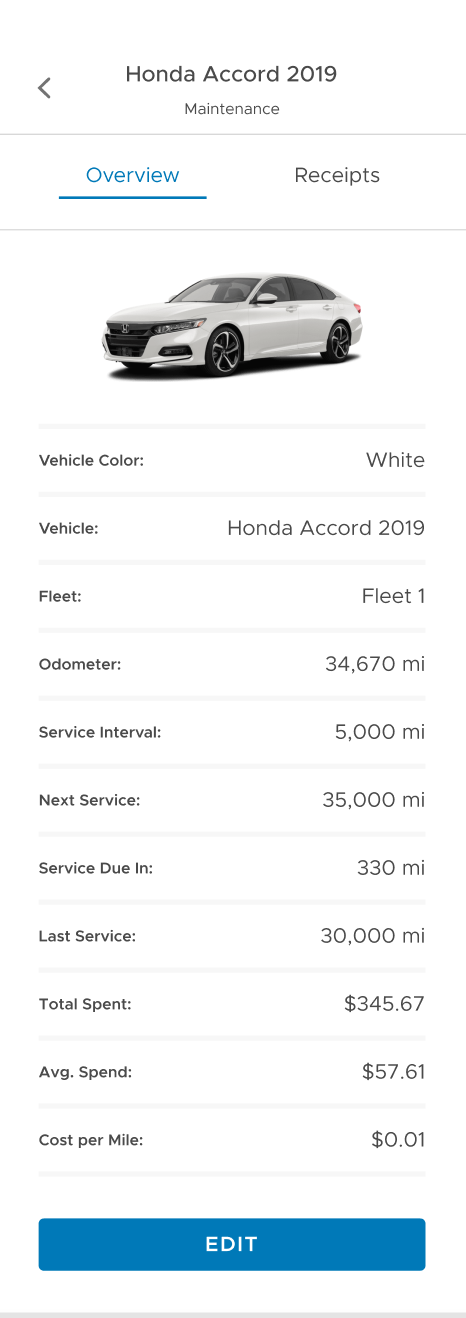Select the Service Interval 5,000 mi value
This screenshot has height=1318, width=466.
380,732
